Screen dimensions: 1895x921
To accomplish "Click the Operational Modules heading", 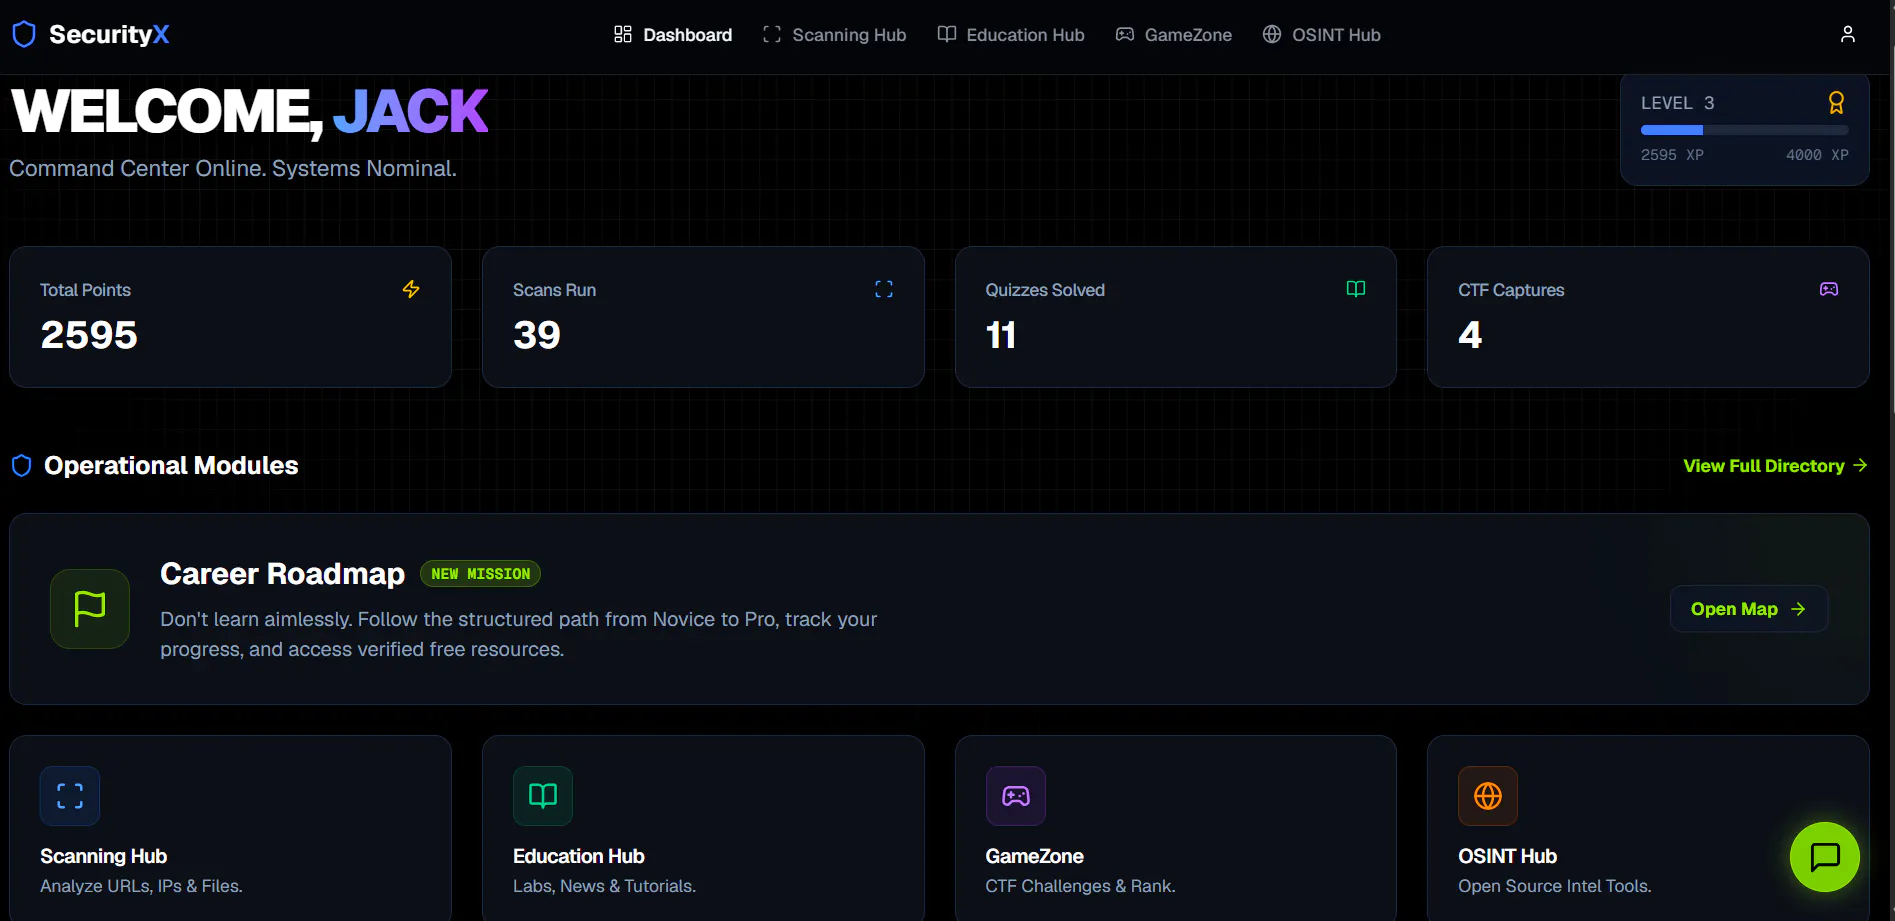I will (x=171, y=466).
